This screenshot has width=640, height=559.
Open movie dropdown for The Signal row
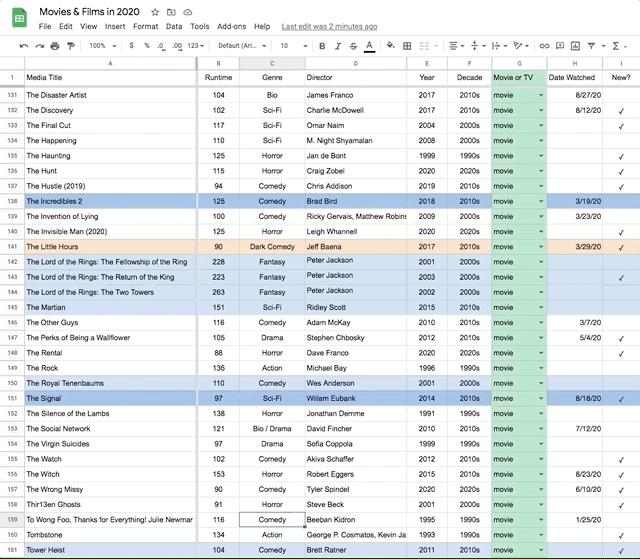[541, 398]
